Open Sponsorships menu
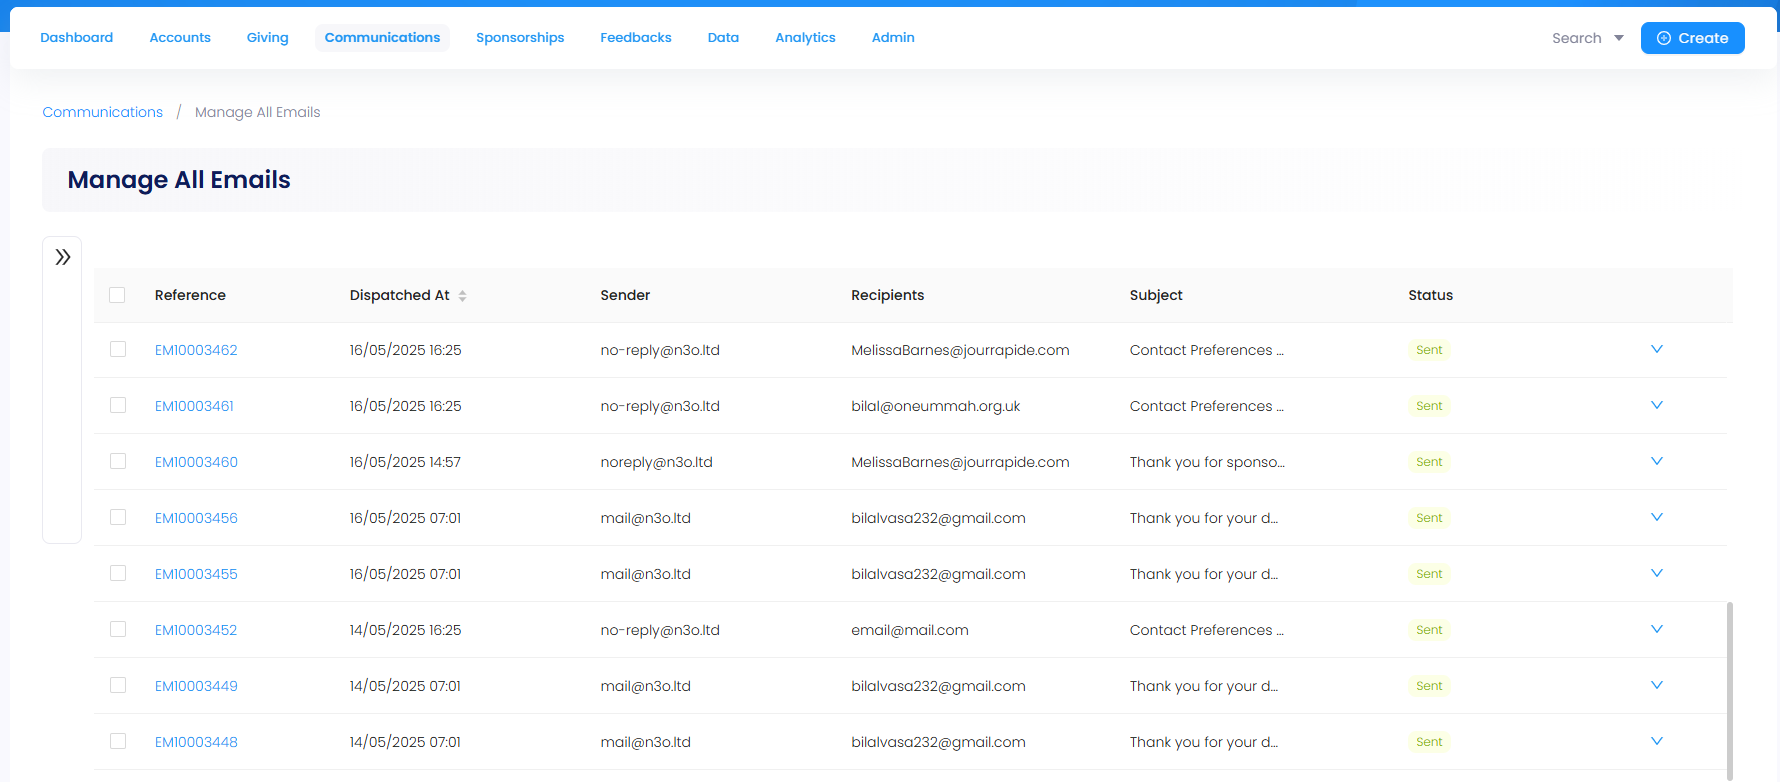 coord(520,38)
